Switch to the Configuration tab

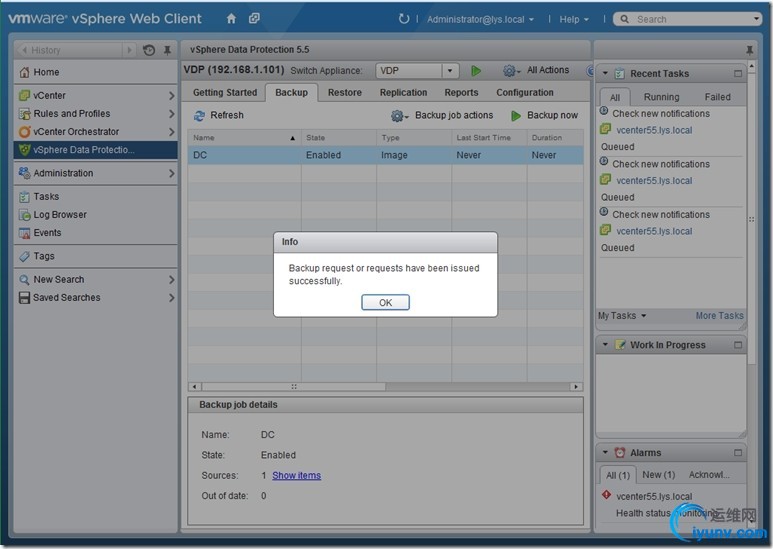[x=525, y=92]
